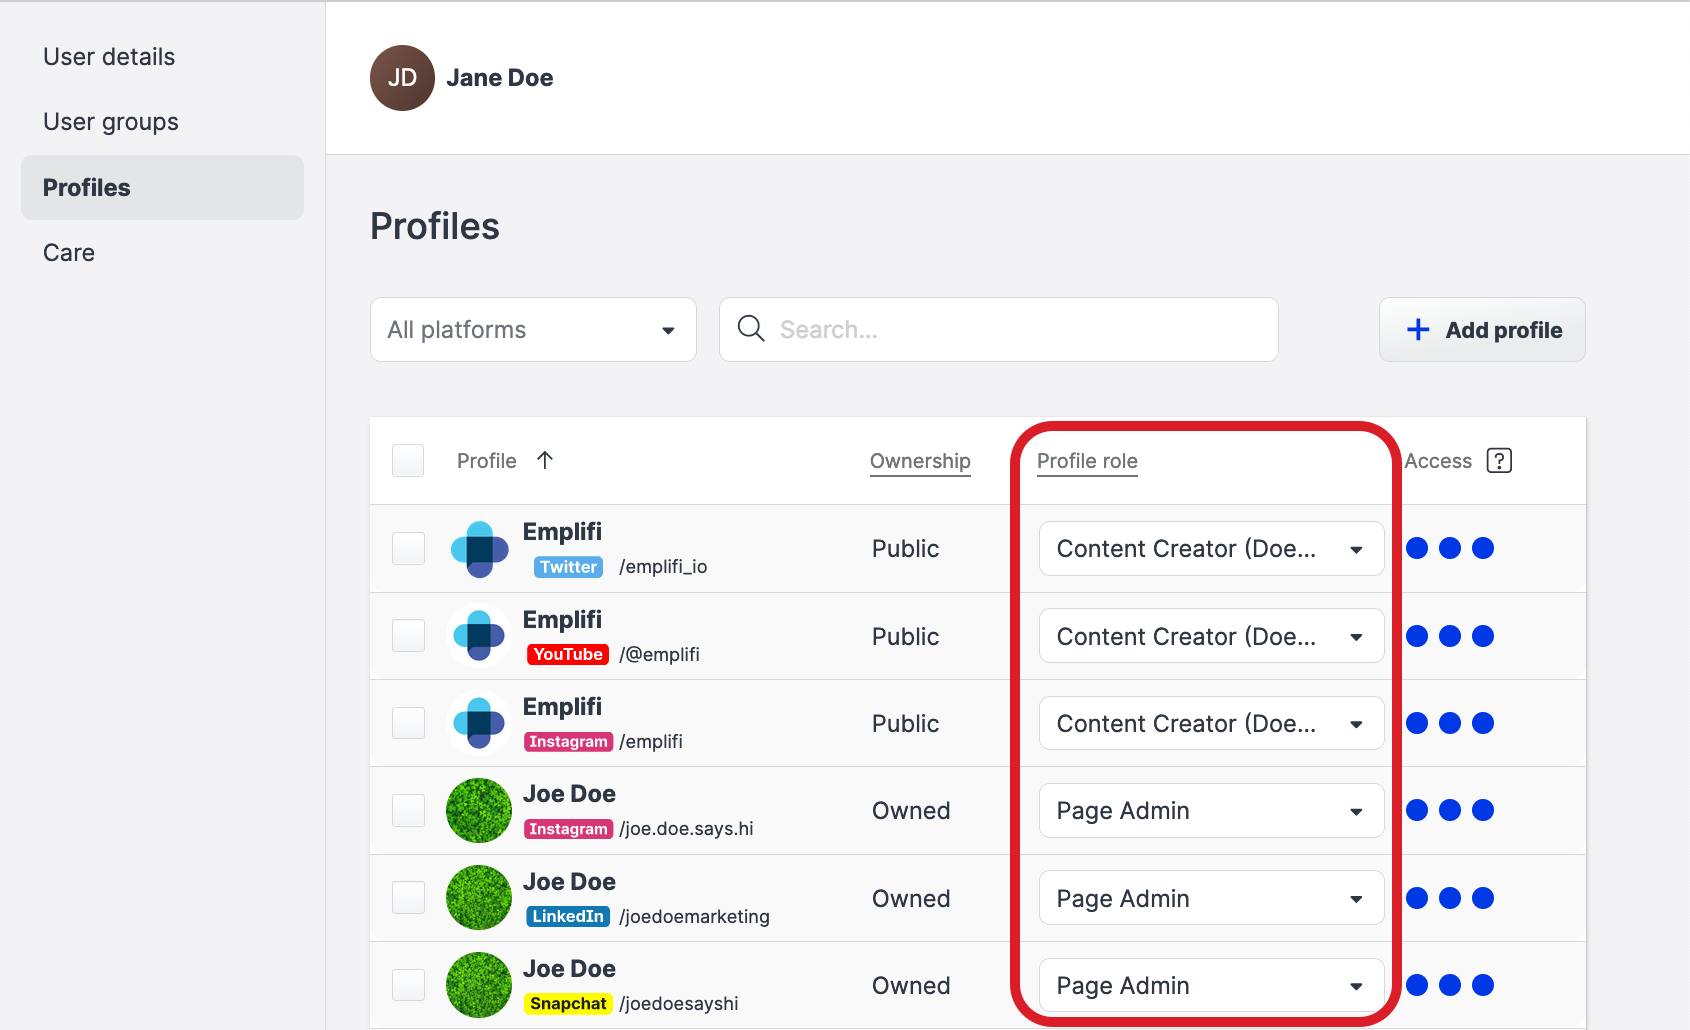This screenshot has height=1030, width=1690.
Task: Select the Joe Doe LinkedIn row checkbox
Action: [x=408, y=898]
